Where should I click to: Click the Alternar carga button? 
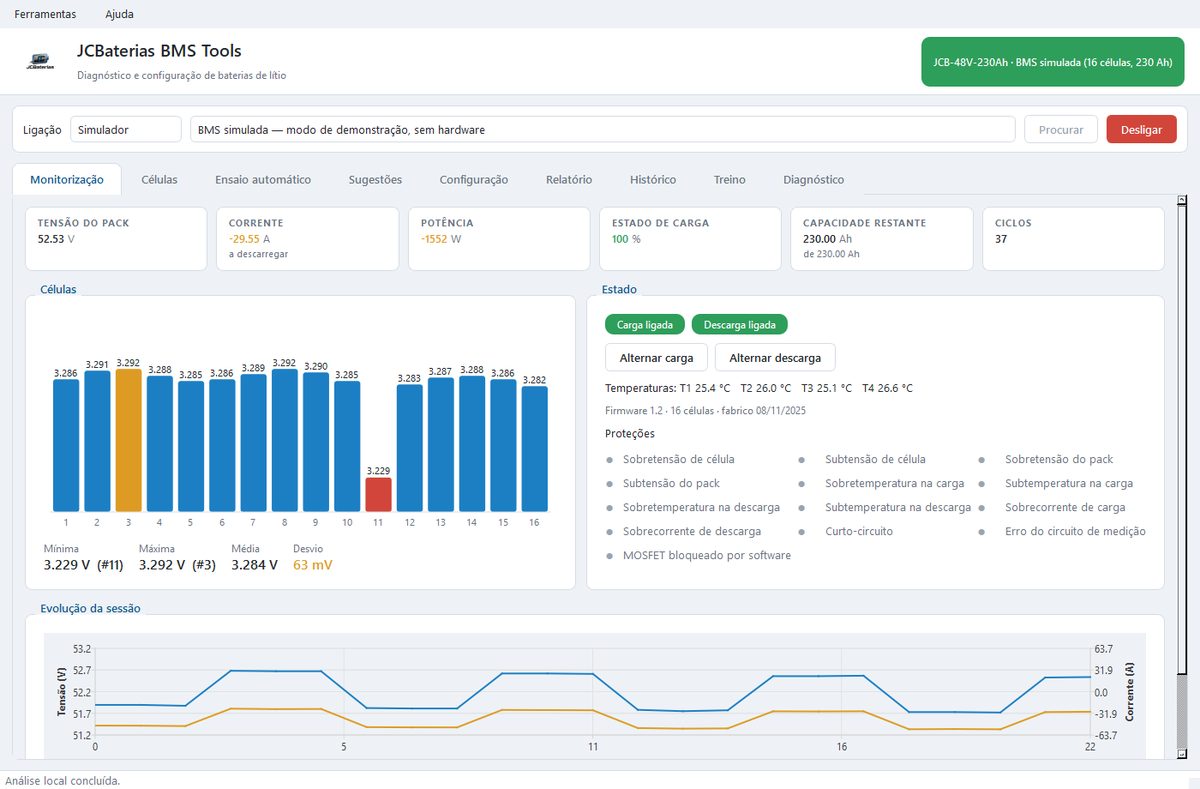pyautogui.click(x=657, y=358)
